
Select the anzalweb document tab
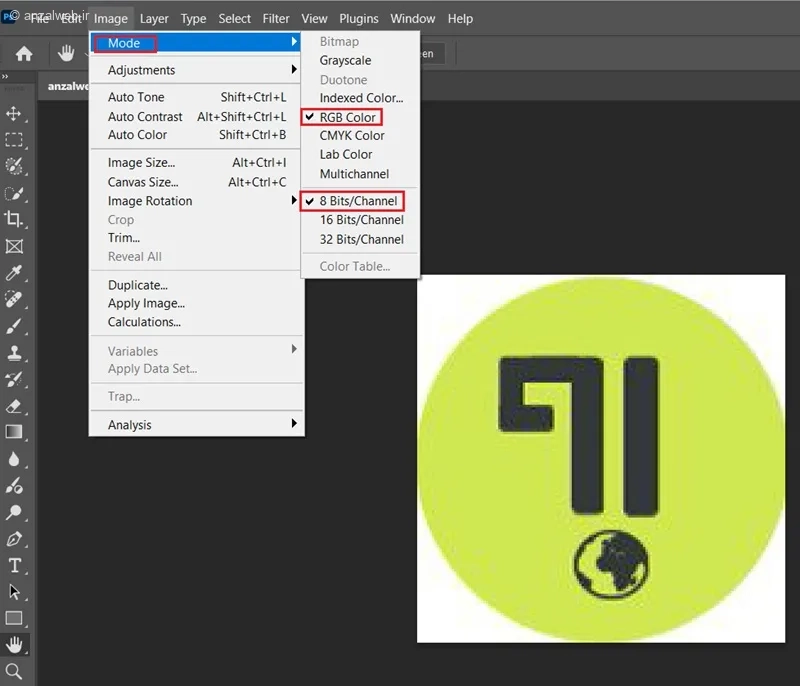click(64, 86)
